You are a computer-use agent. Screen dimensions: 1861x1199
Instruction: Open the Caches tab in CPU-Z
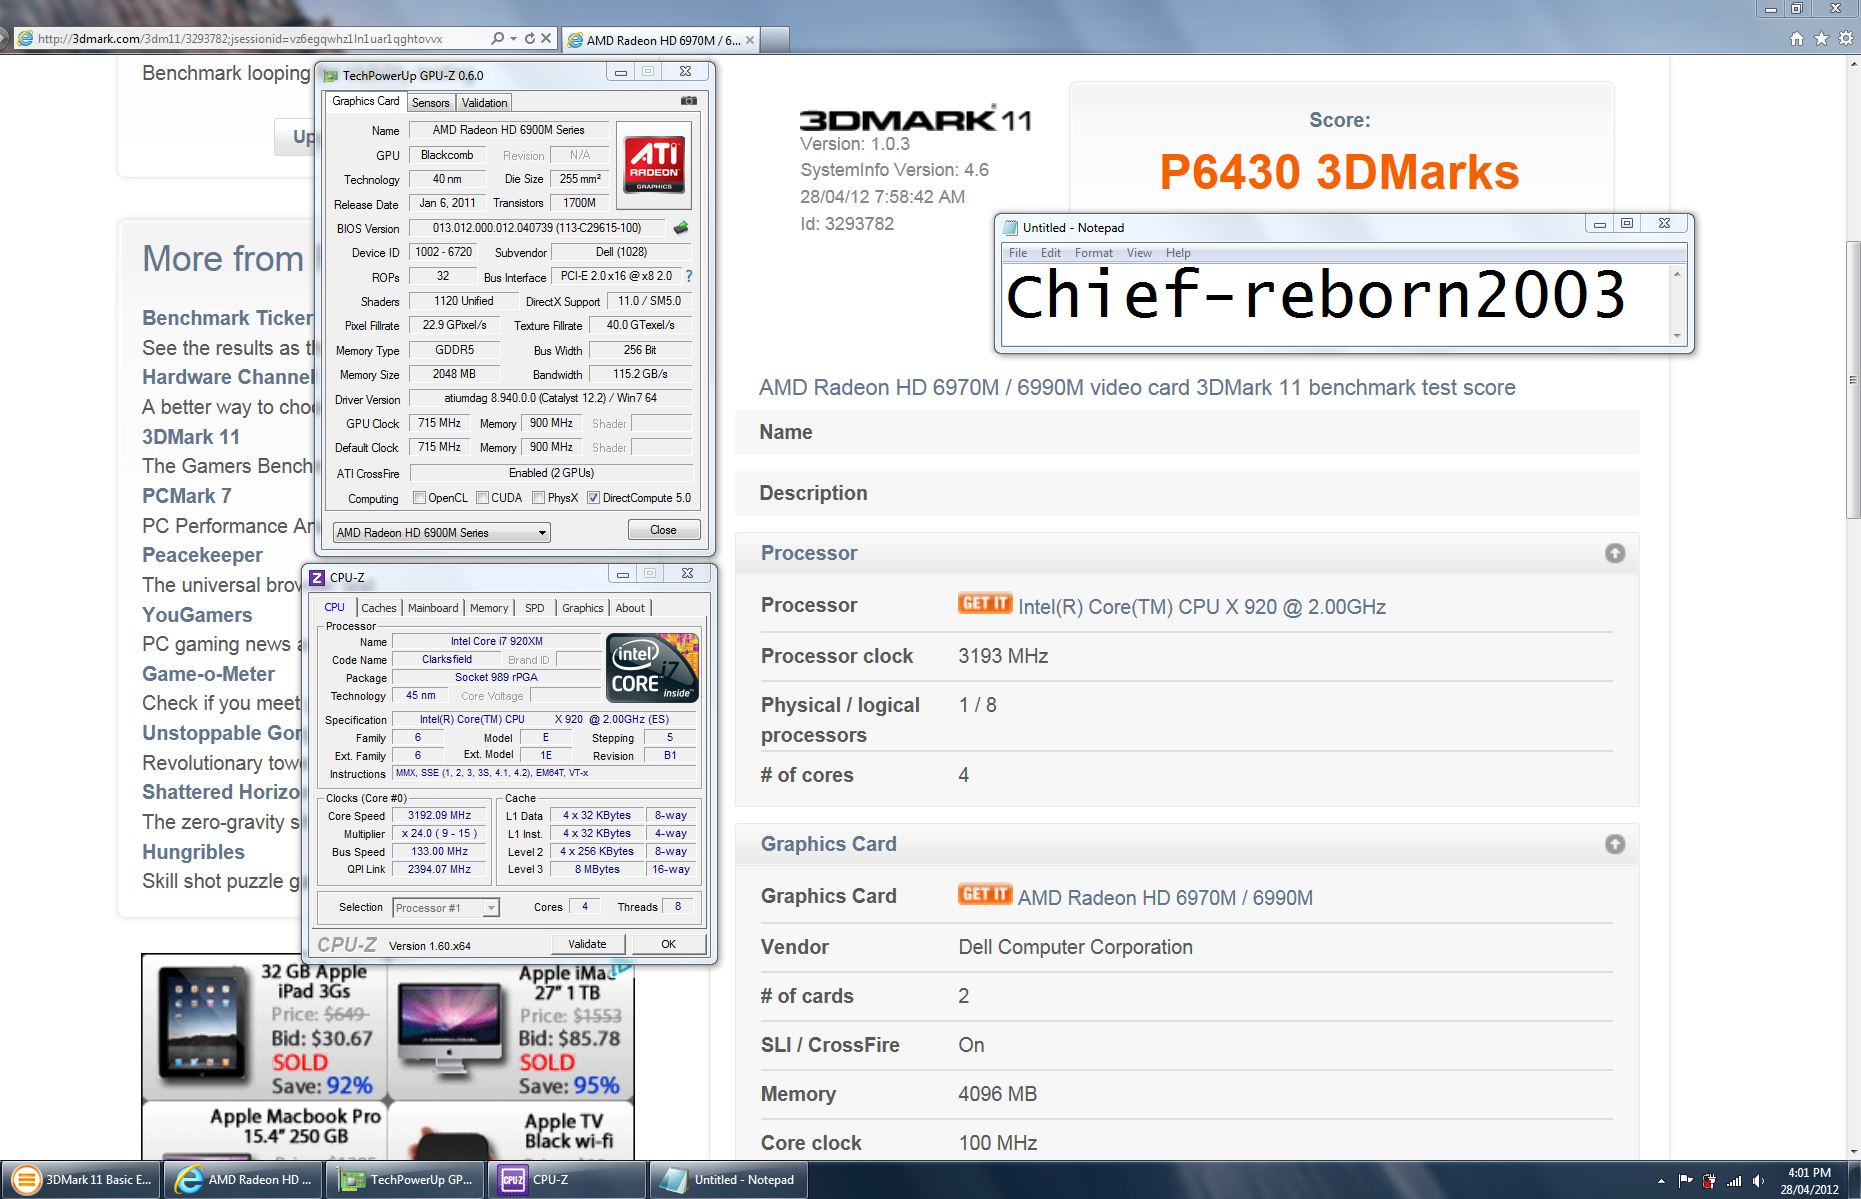378,607
